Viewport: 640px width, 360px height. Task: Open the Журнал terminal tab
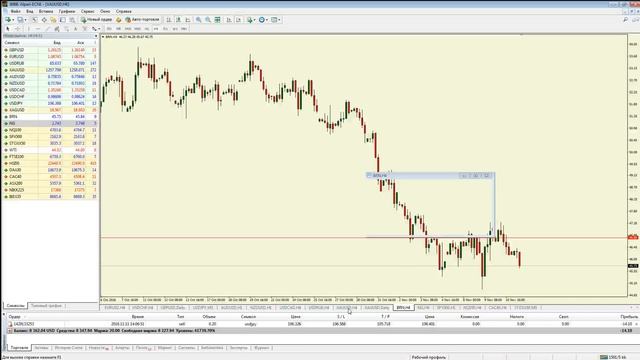point(262,348)
